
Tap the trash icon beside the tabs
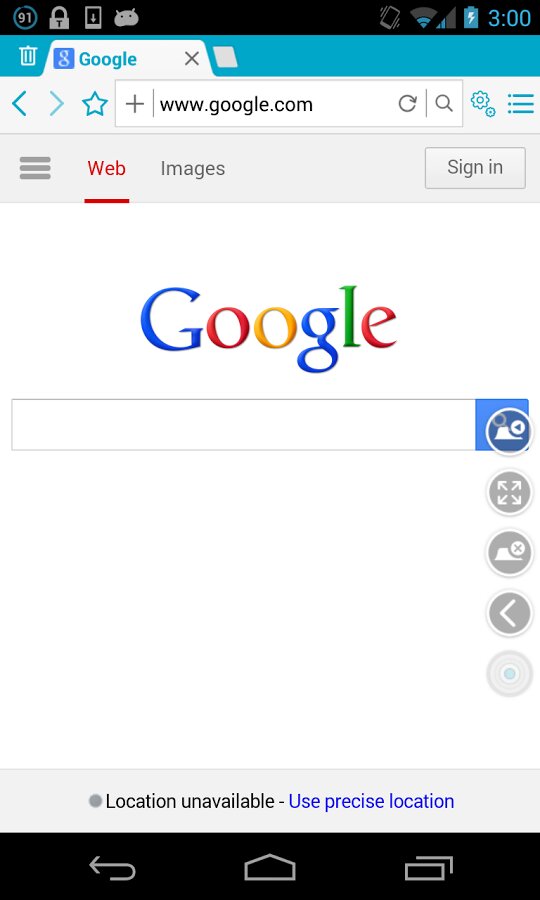(x=28, y=56)
